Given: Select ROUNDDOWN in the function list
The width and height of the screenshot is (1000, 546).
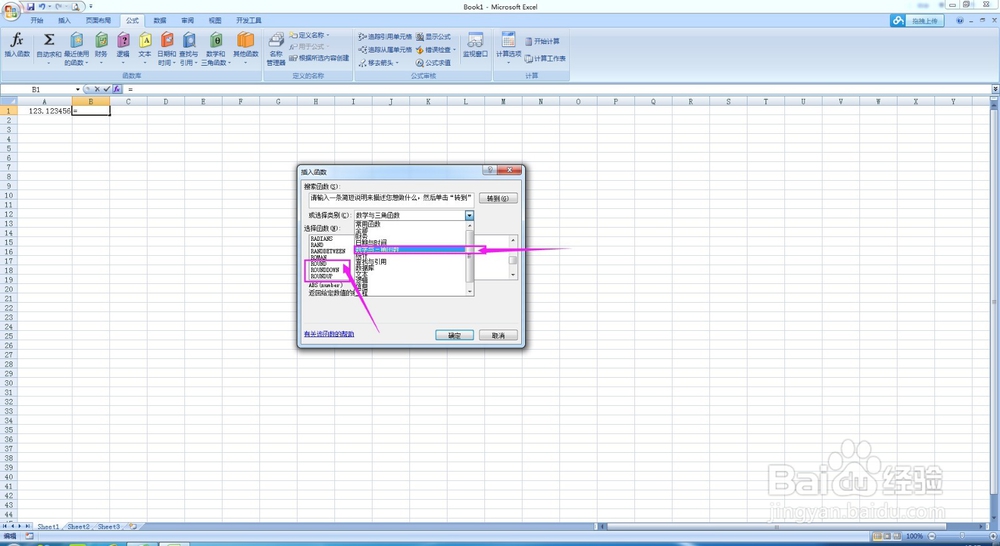Looking at the screenshot, I should pos(325,270).
